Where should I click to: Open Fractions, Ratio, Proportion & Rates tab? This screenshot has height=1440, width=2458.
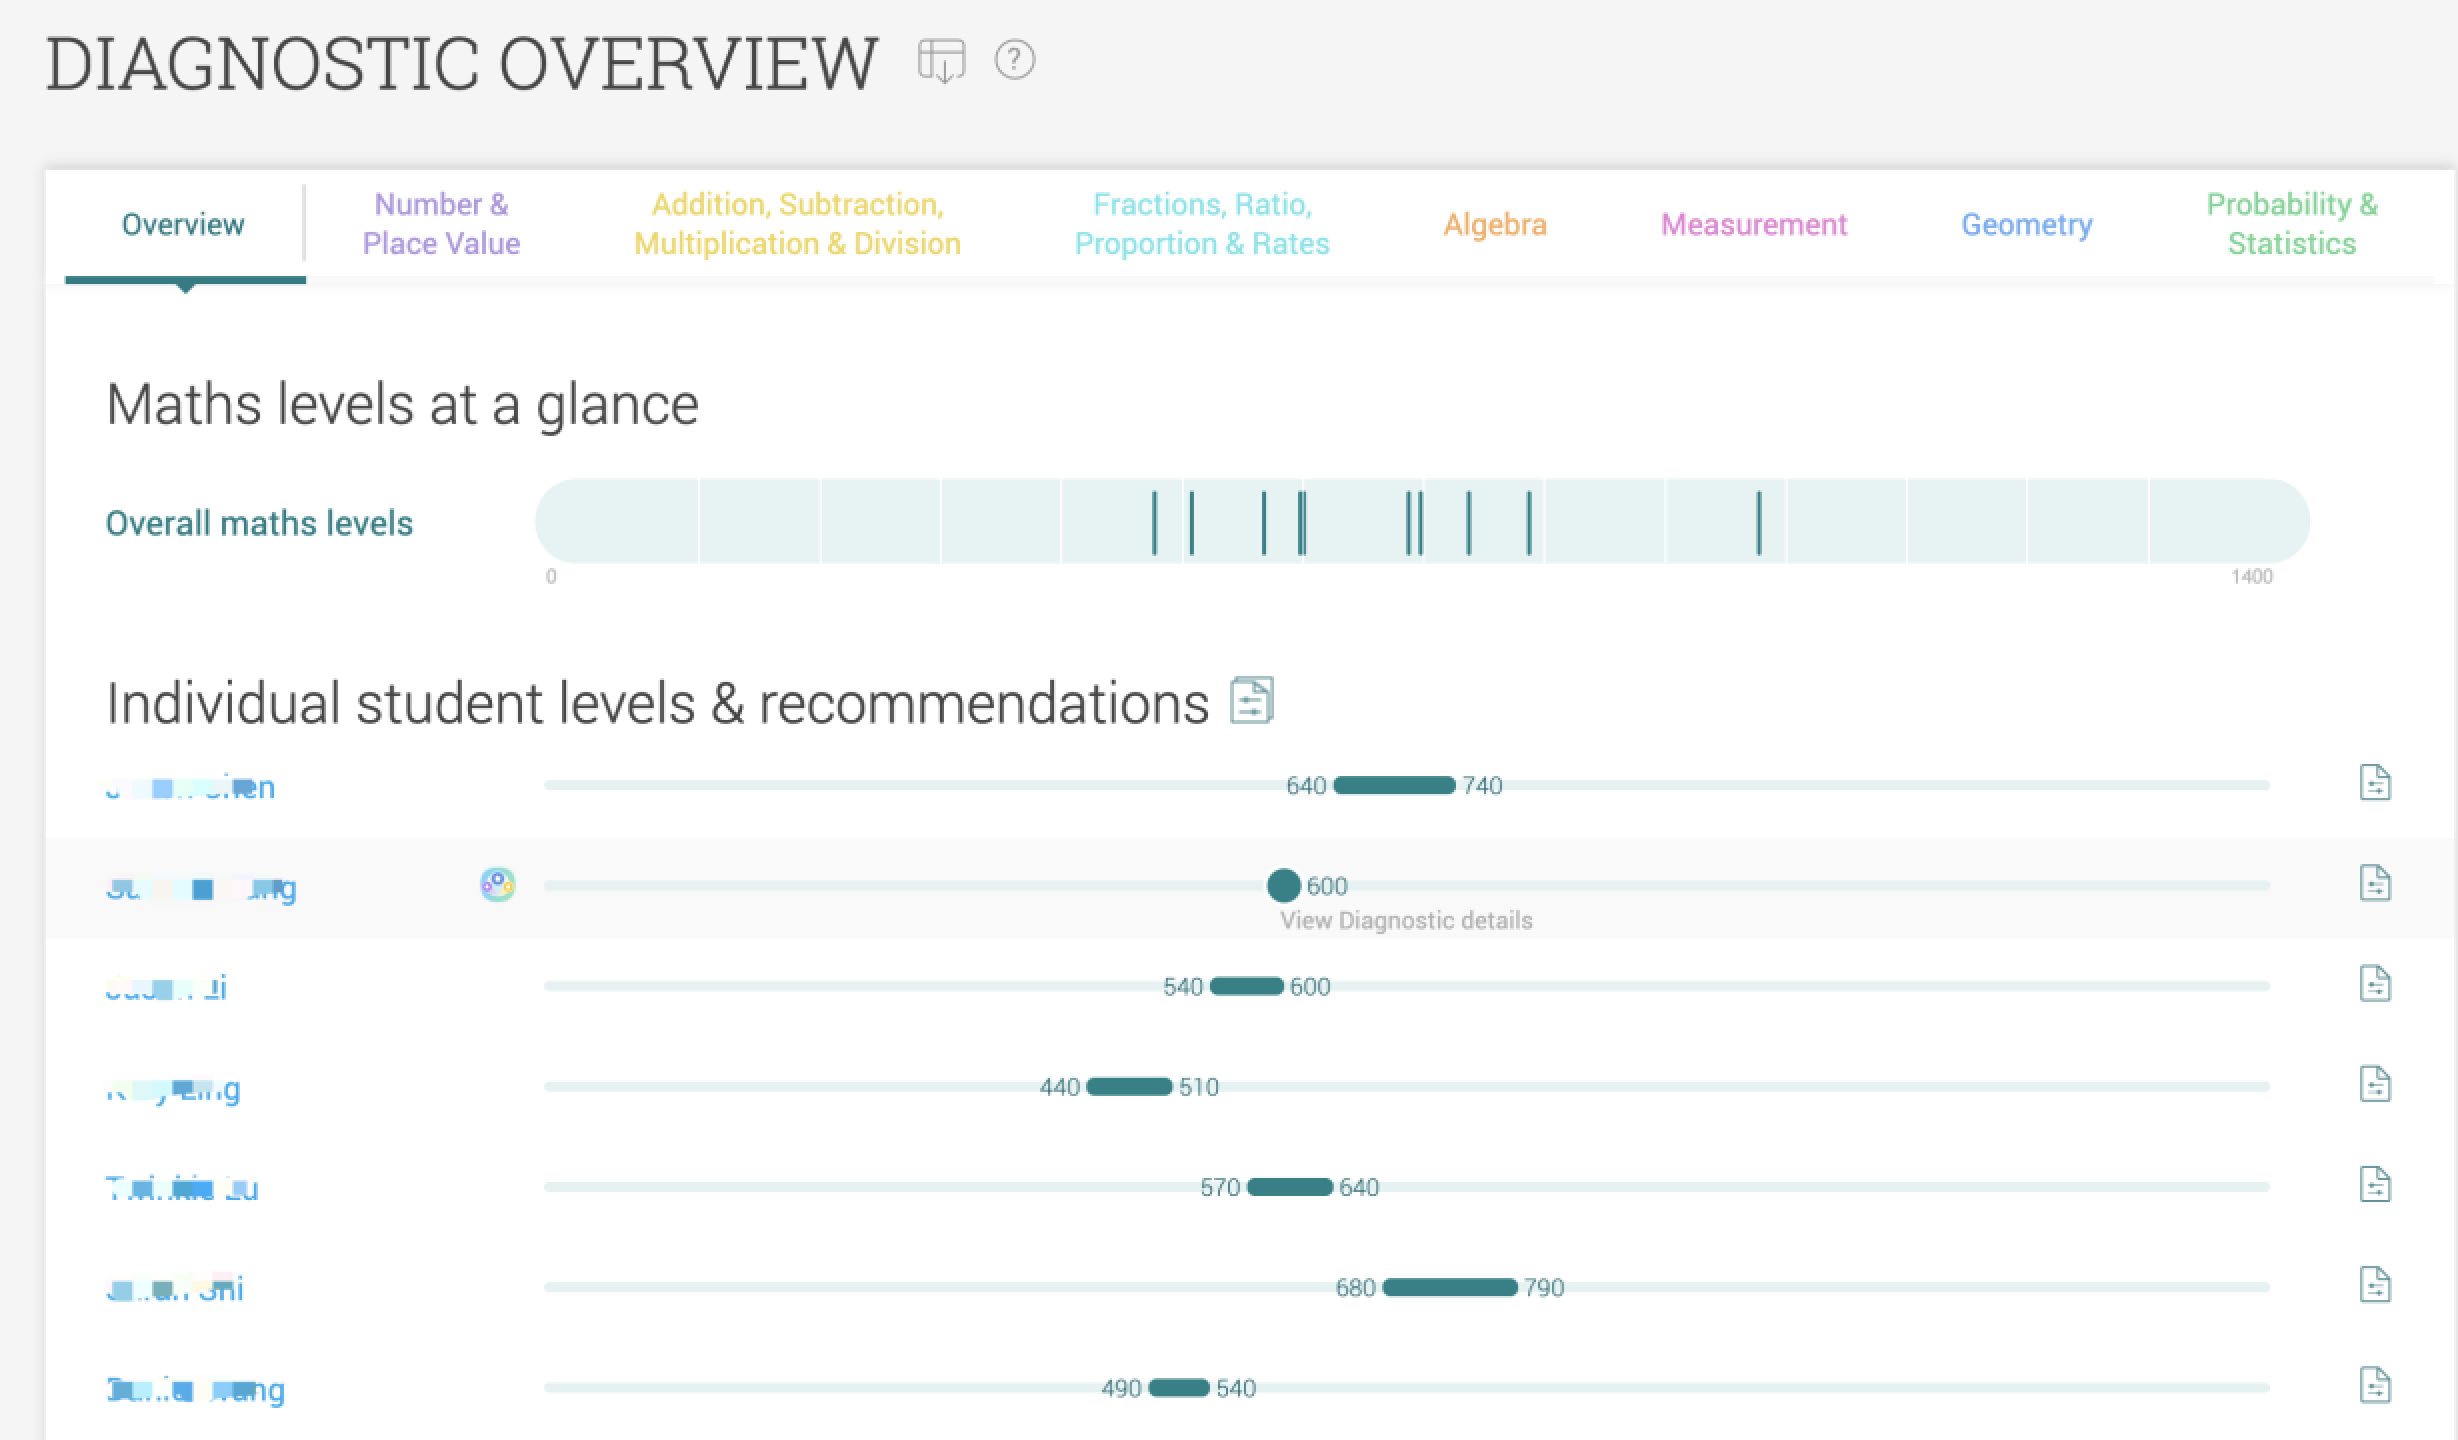1201,224
